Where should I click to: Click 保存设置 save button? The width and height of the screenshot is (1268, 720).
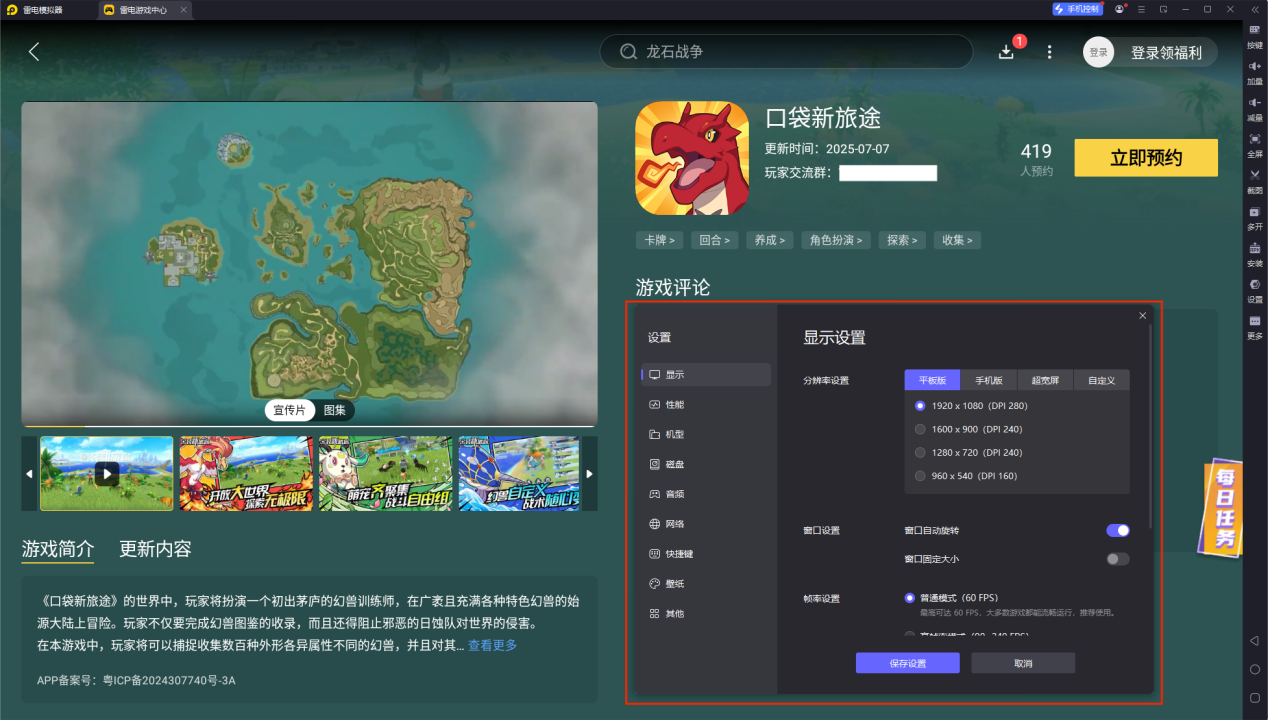(907, 663)
